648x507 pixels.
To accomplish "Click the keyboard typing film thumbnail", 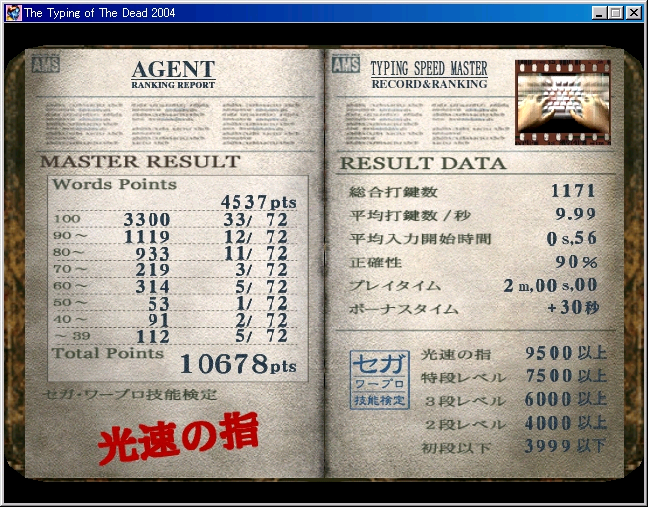I will tap(562, 102).
